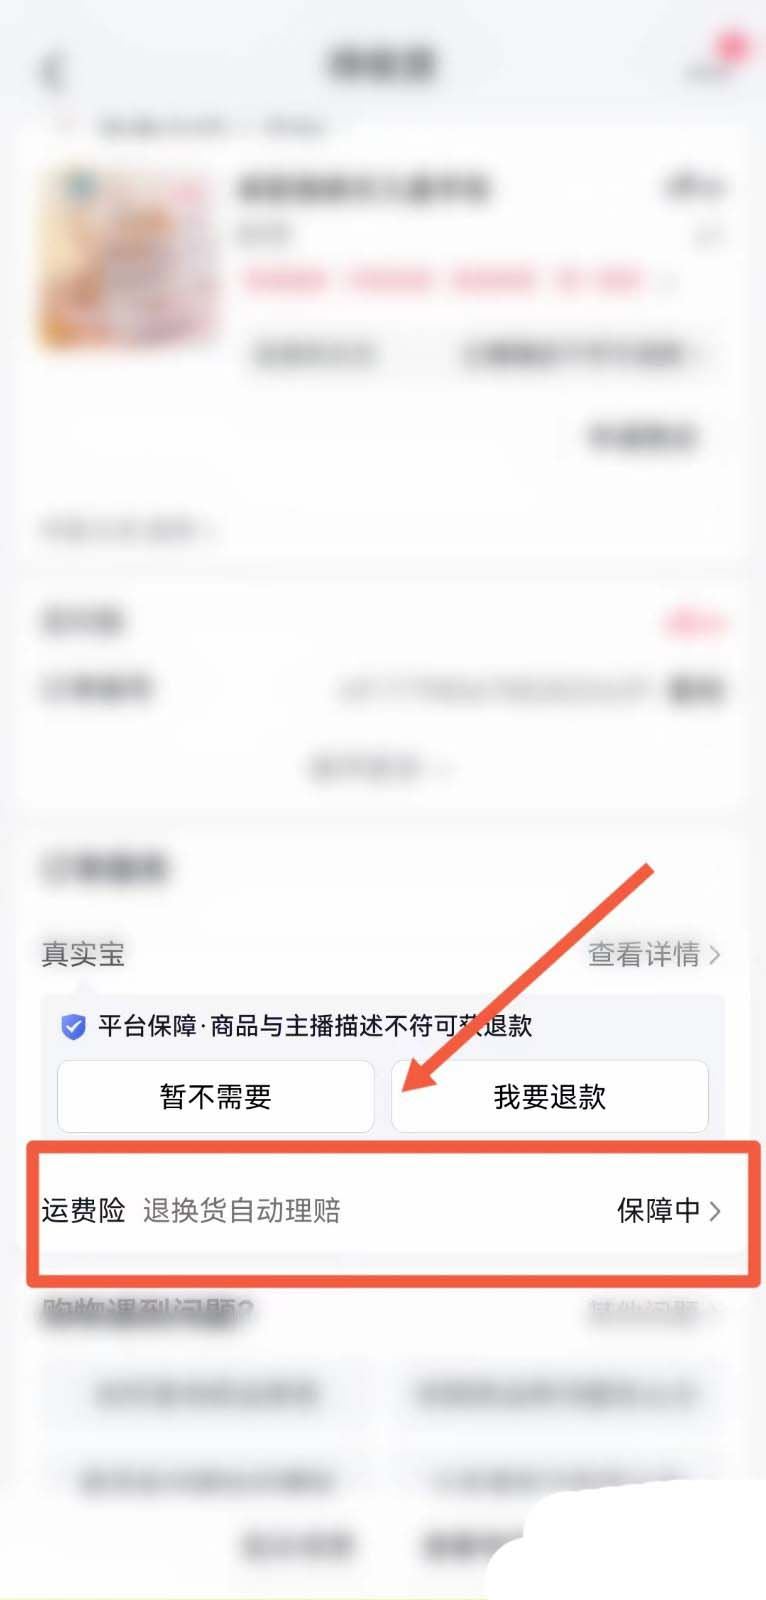Tap the 真实宝 label

click(x=83, y=954)
